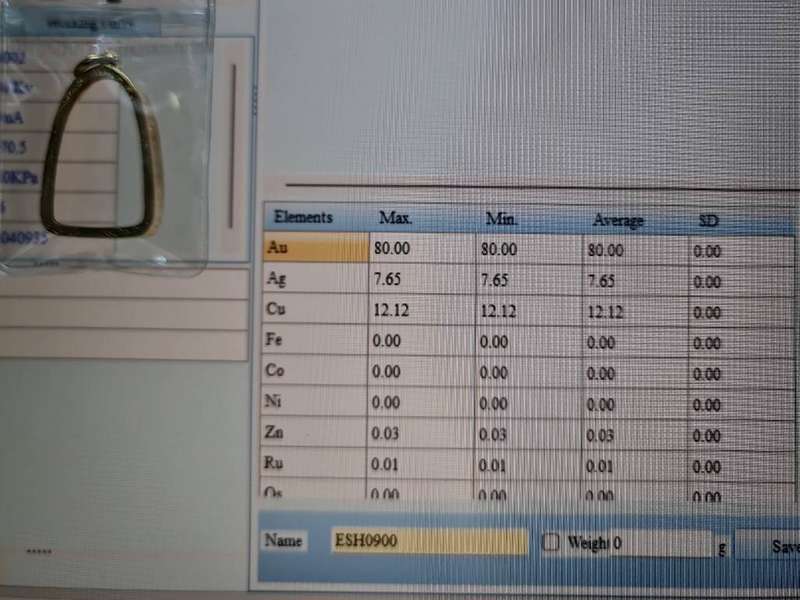Screen dimensions: 800x600
Task: Click the Co element cell
Action: pos(315,371)
